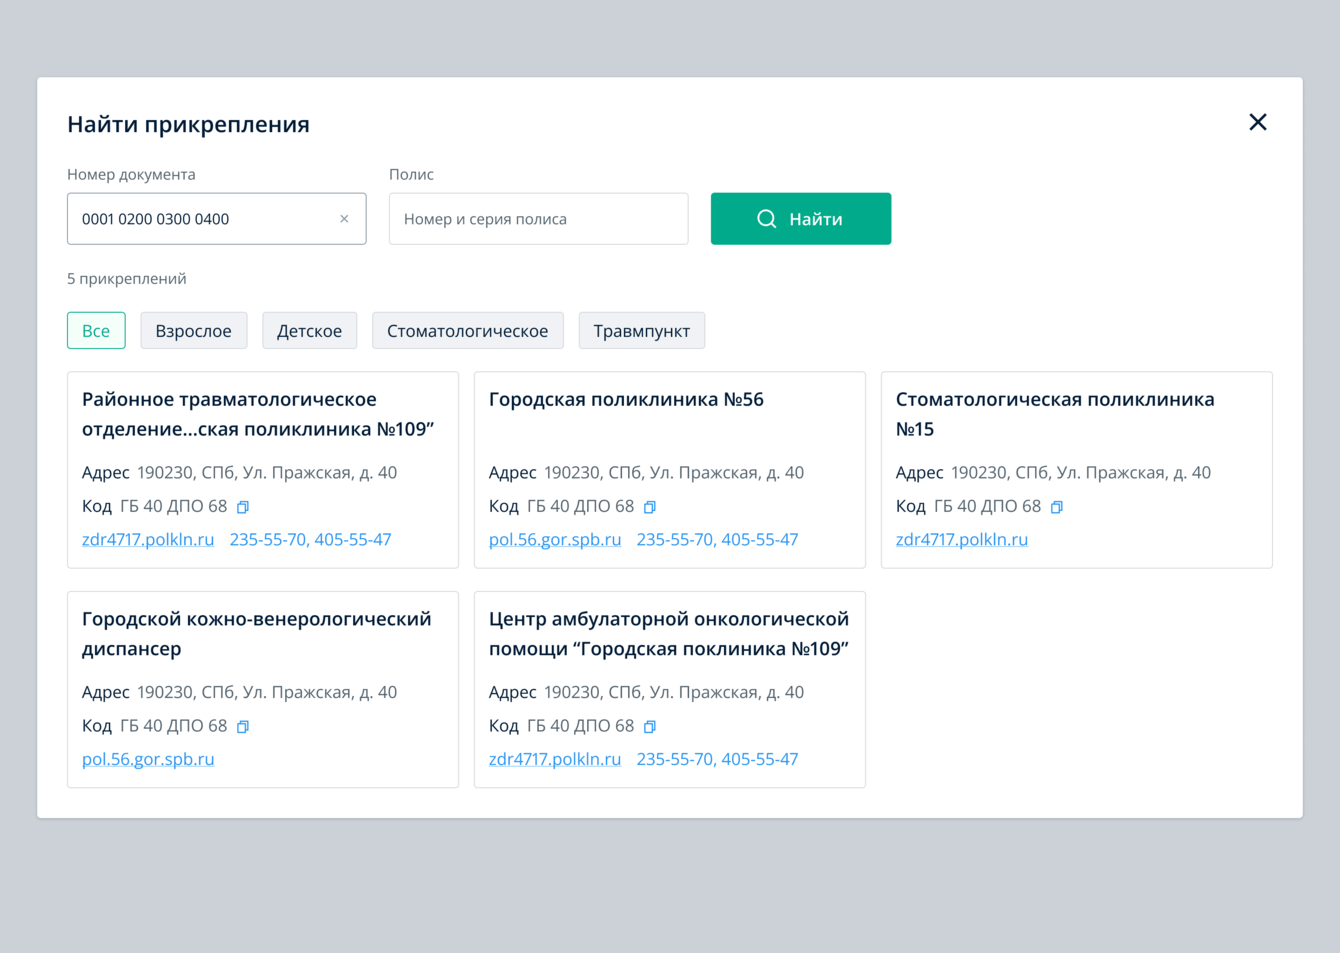The height and width of the screenshot is (953, 1340).
Task: Open zdr4717.polkln.ru link in Стоматологическая поликлиника card
Action: coord(962,540)
